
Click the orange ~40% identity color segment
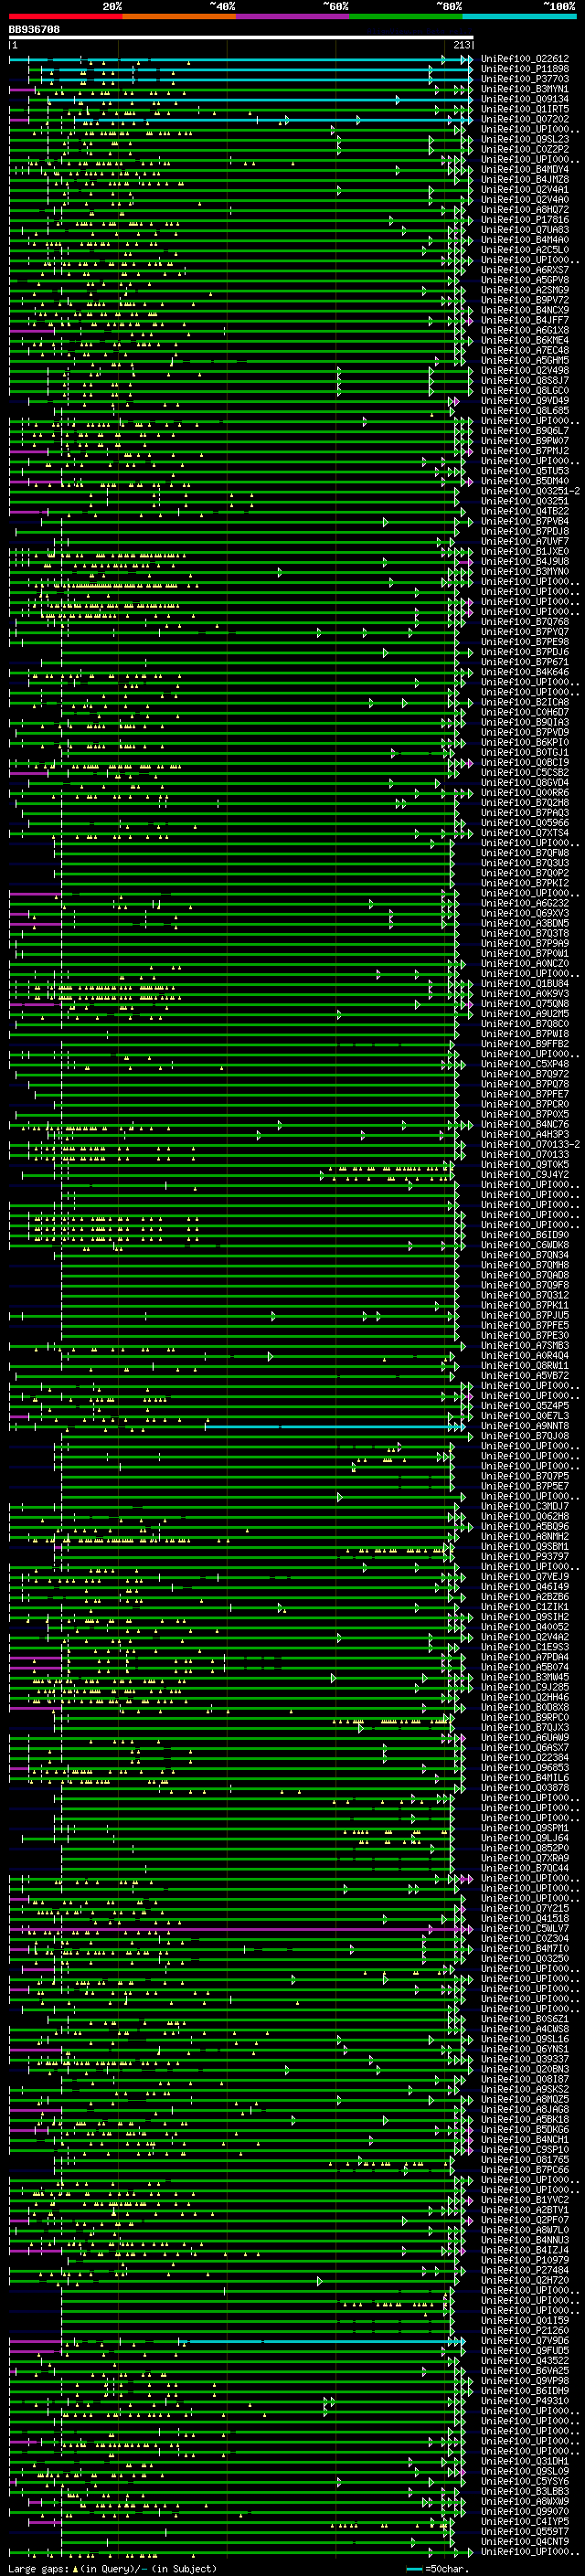coord(179,16)
